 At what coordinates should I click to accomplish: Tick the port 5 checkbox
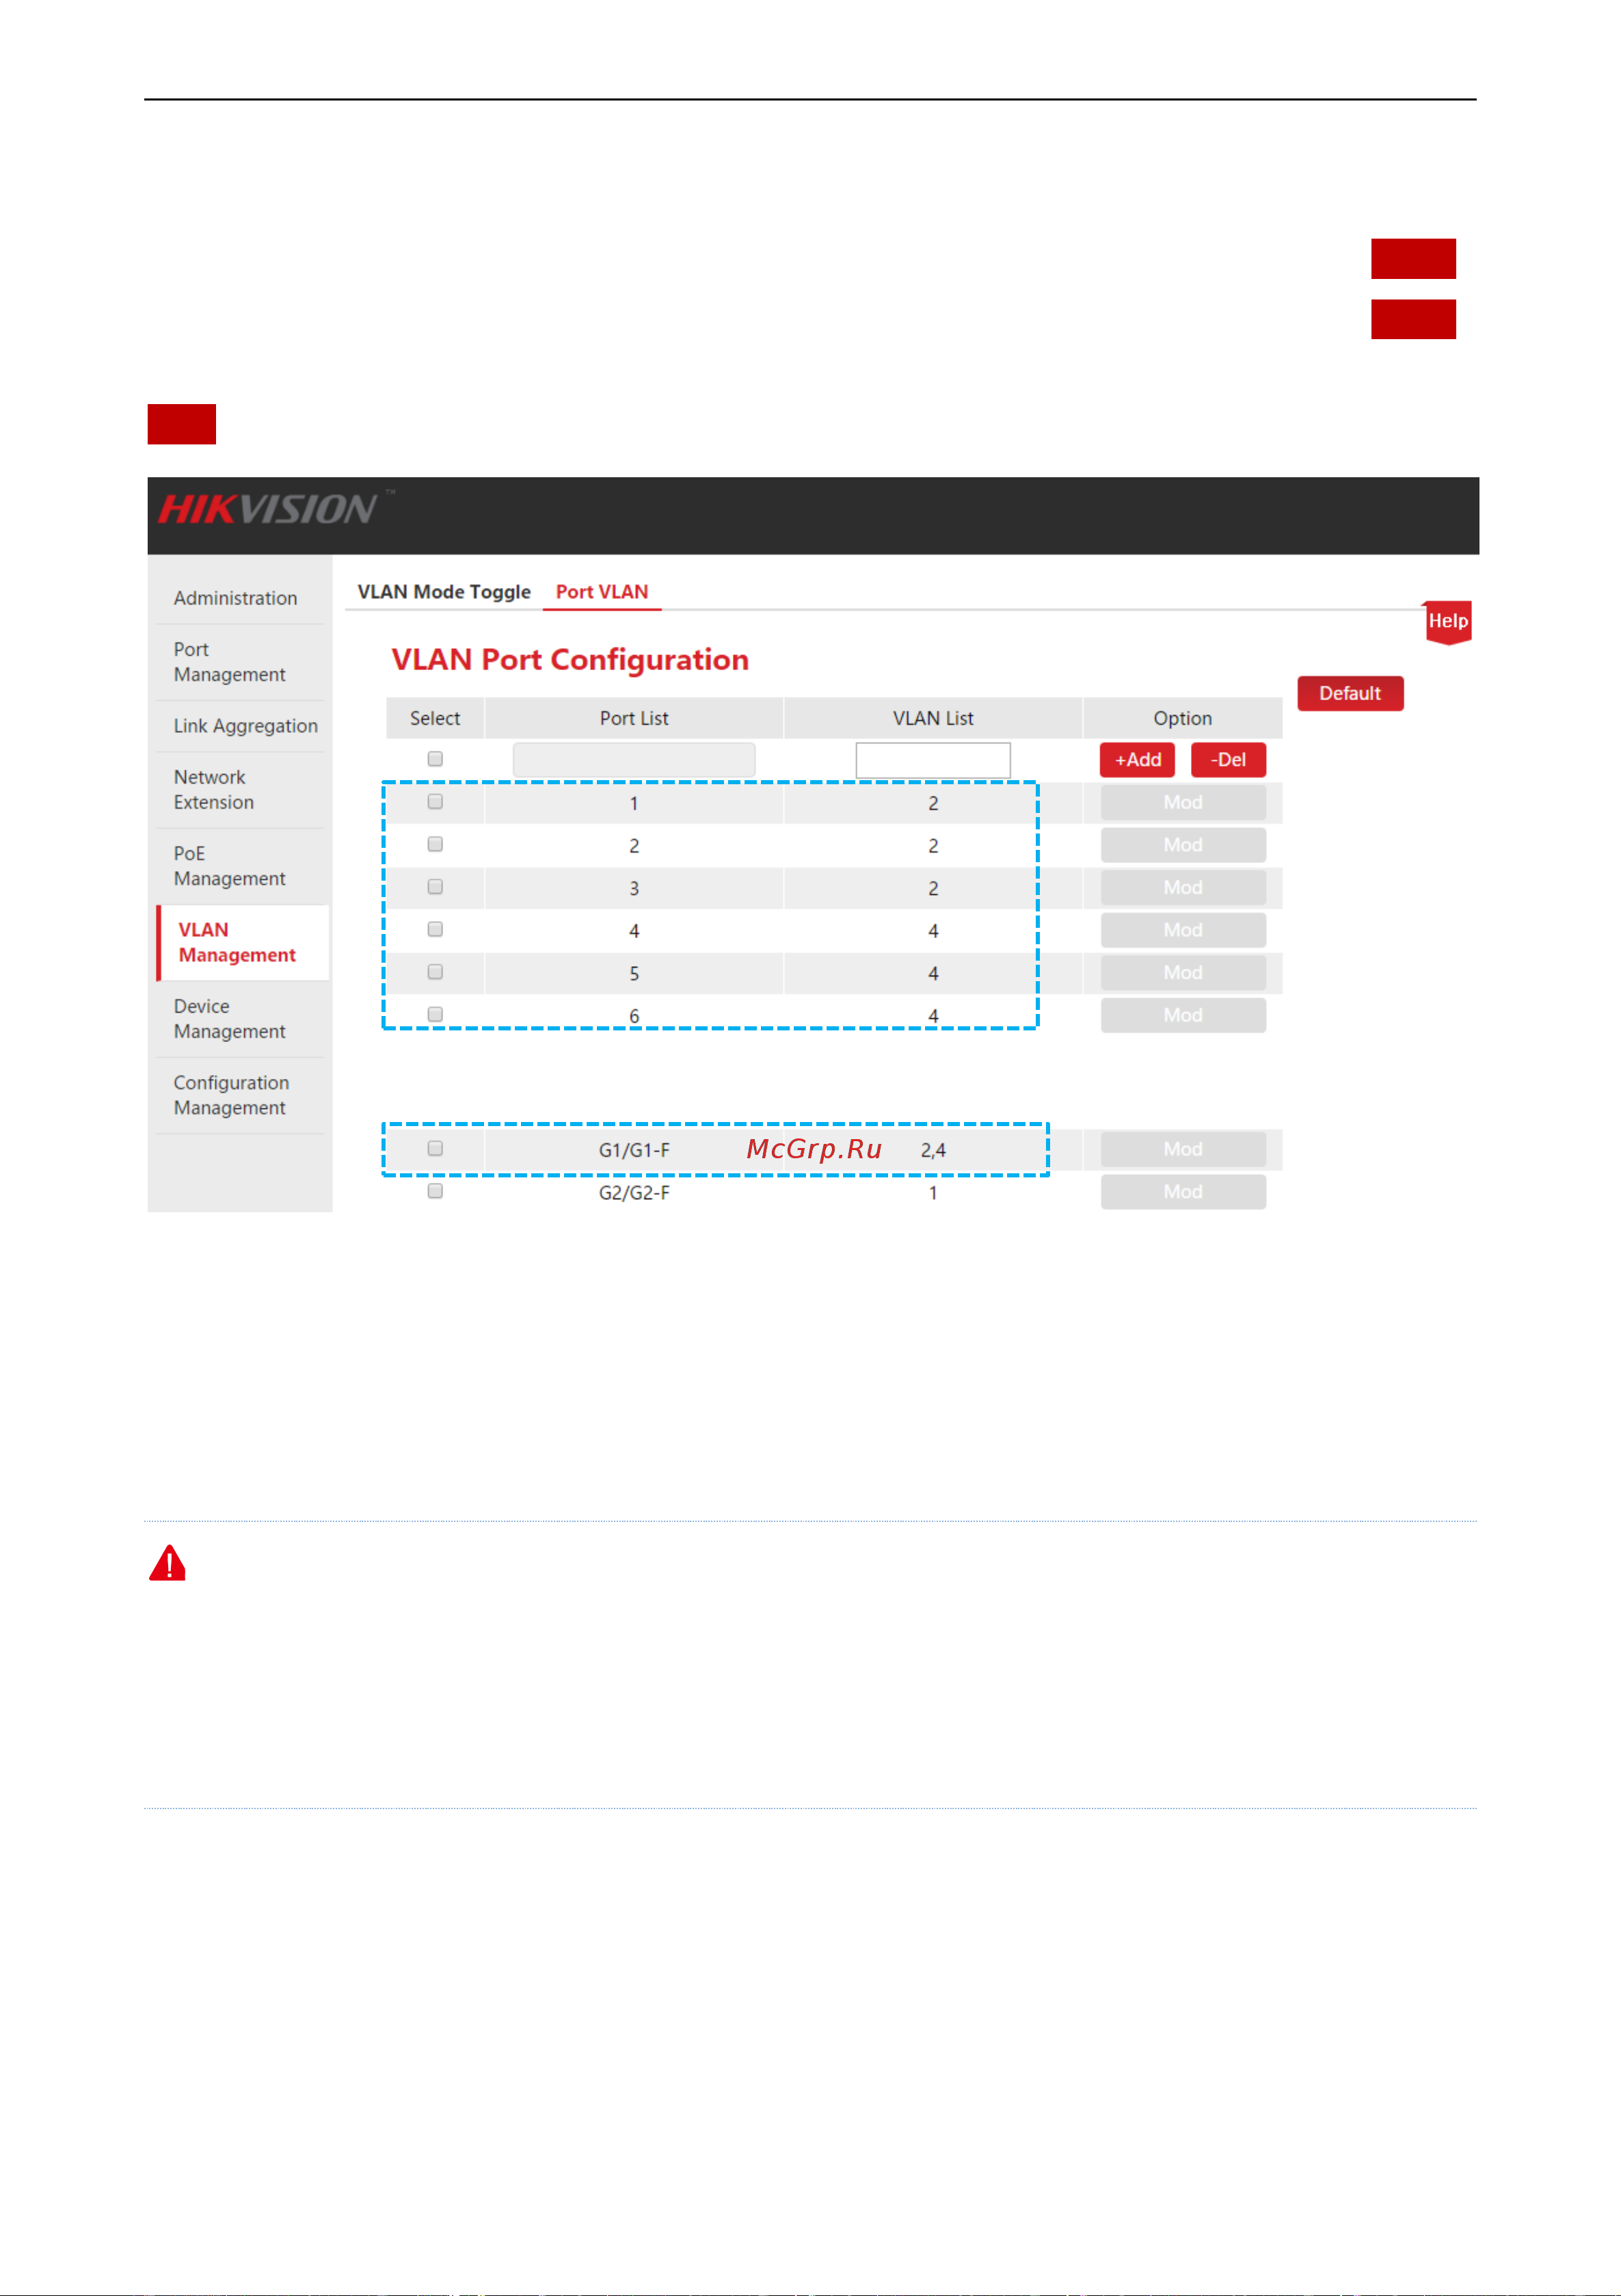tap(435, 972)
